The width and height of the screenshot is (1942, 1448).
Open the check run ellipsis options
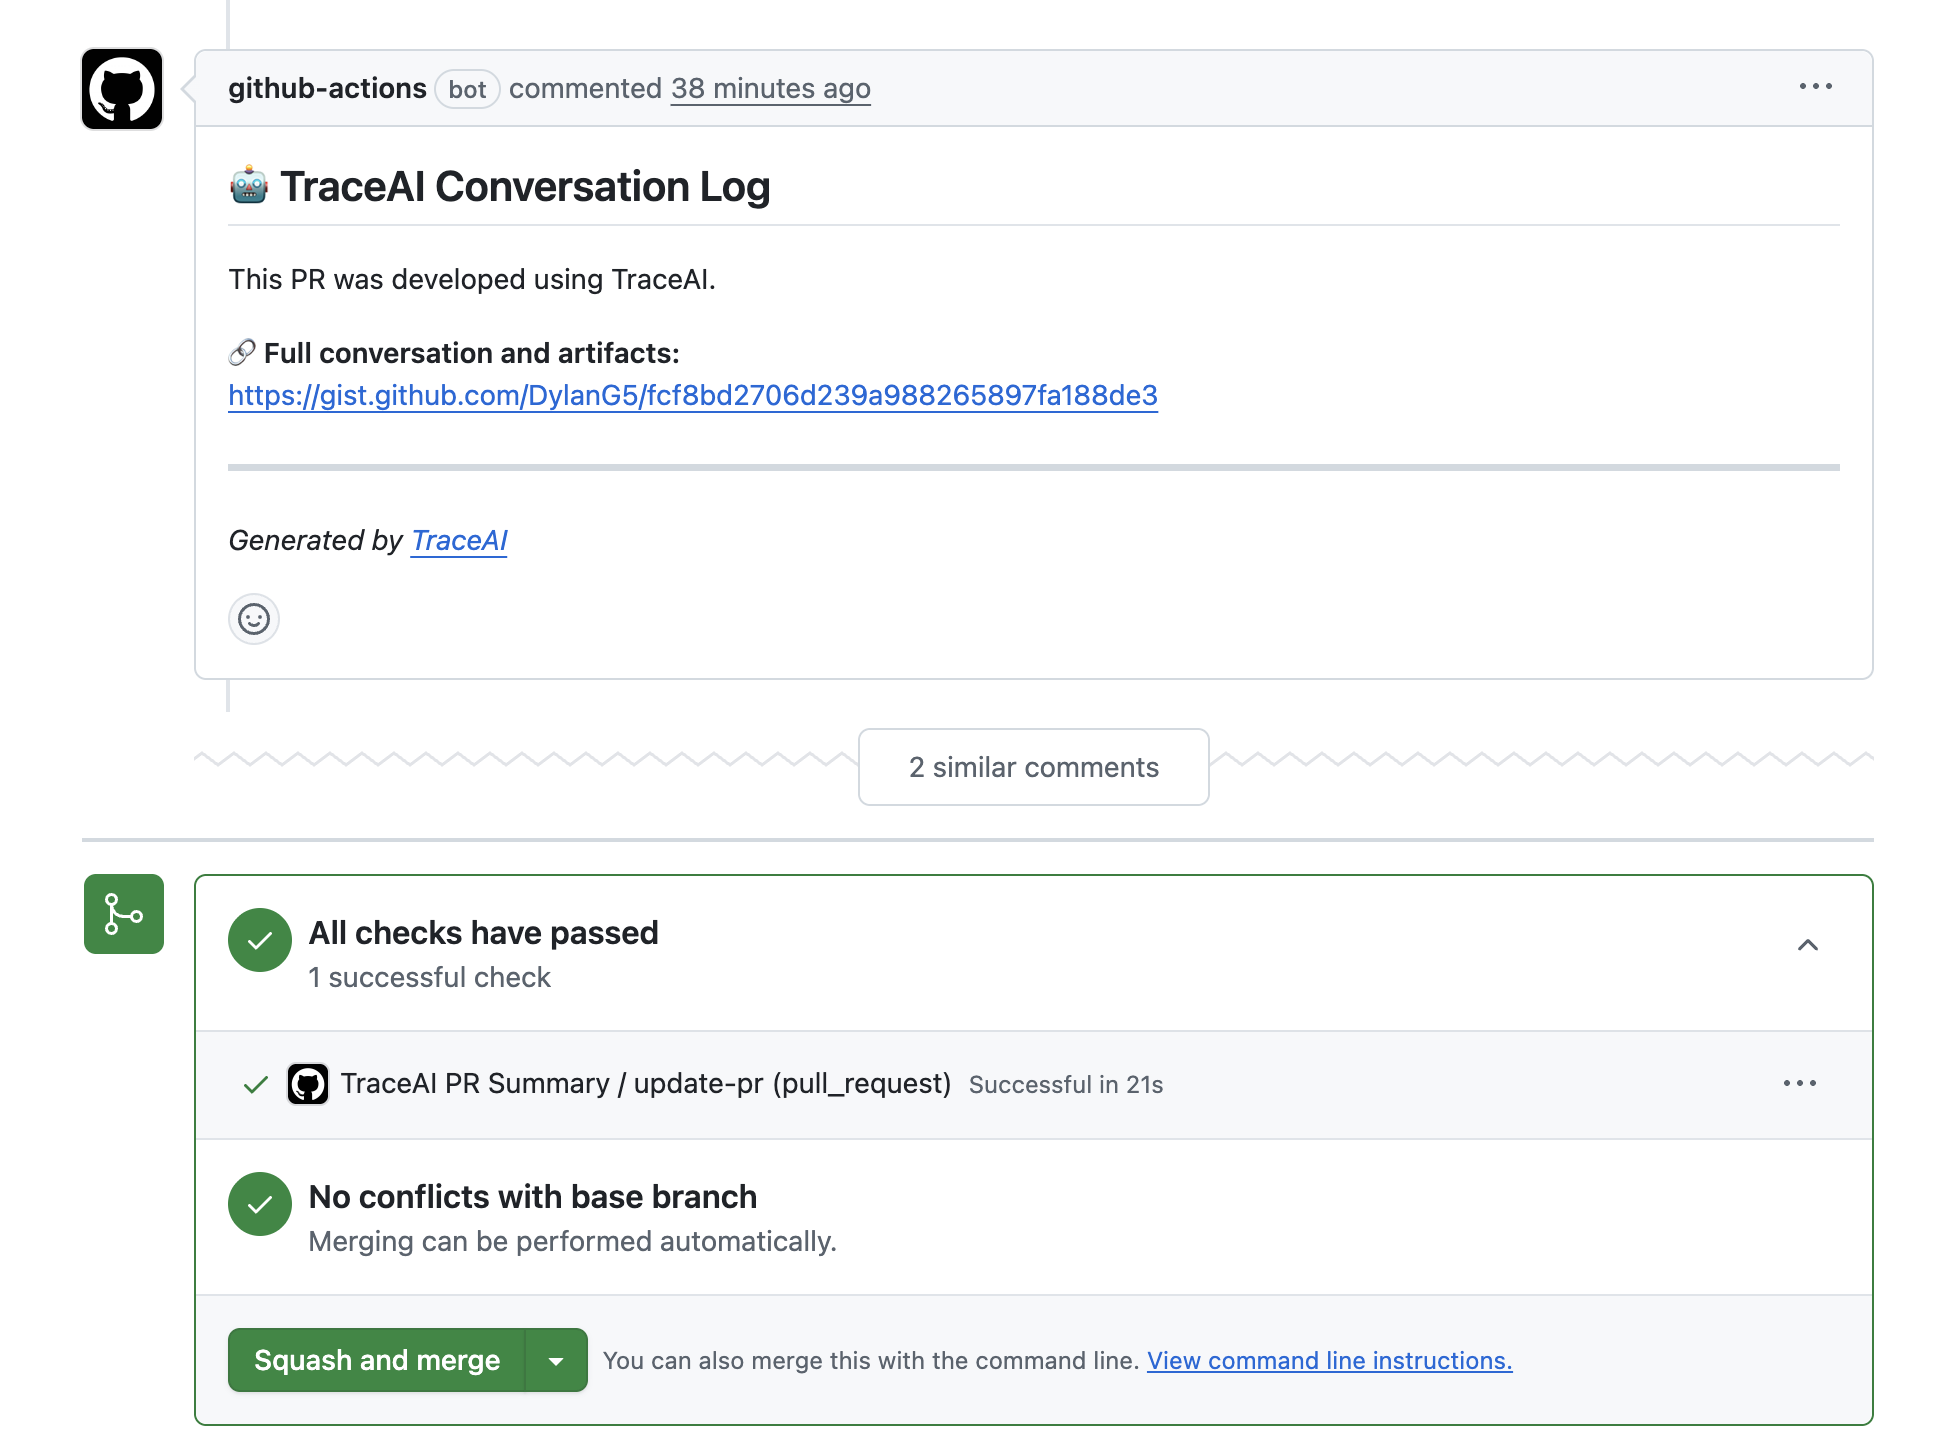coord(1799,1084)
